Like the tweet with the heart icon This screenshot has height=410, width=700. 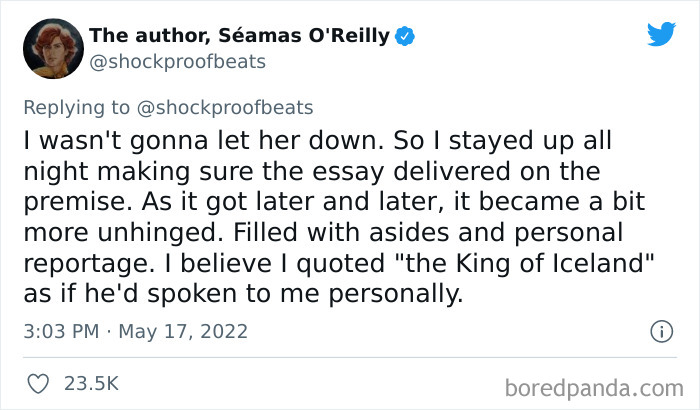(x=40, y=383)
